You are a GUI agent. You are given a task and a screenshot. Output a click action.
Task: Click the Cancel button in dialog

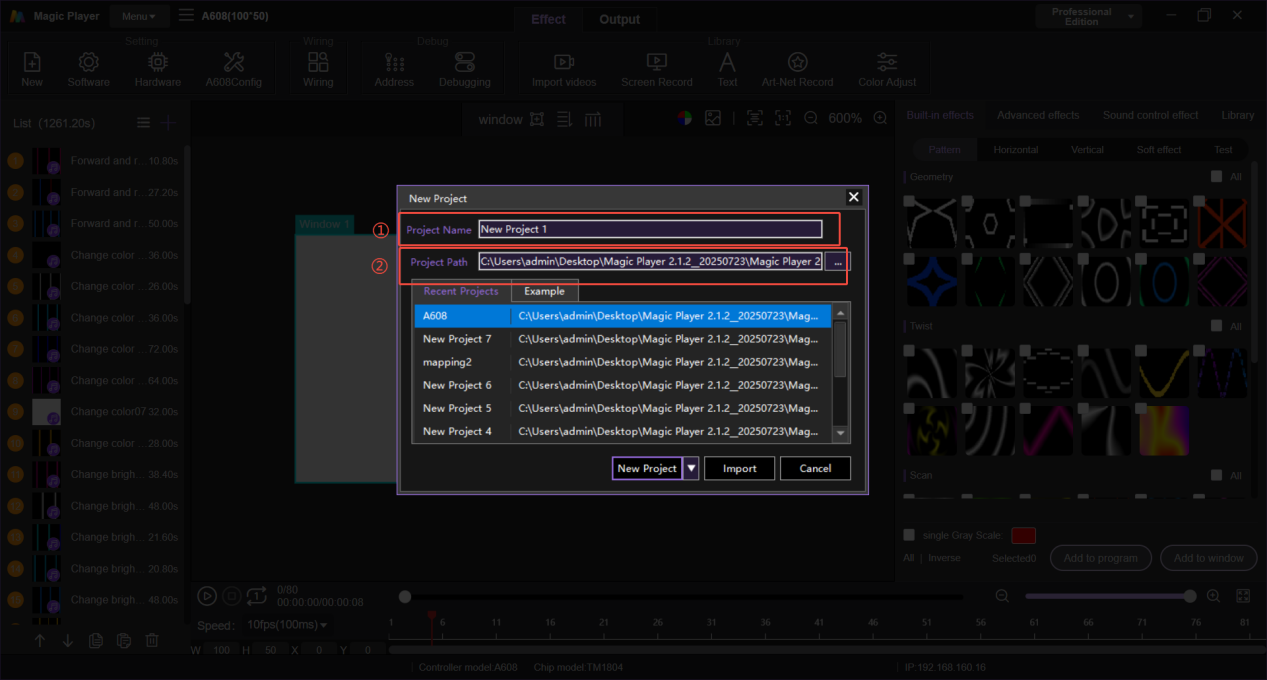pos(815,468)
